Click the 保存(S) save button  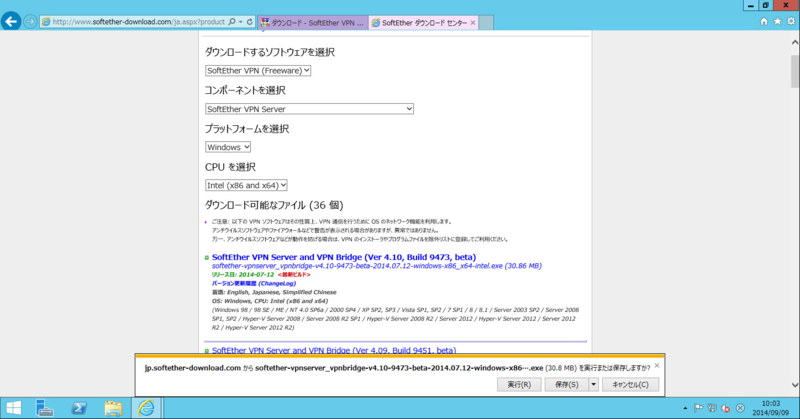click(x=566, y=385)
